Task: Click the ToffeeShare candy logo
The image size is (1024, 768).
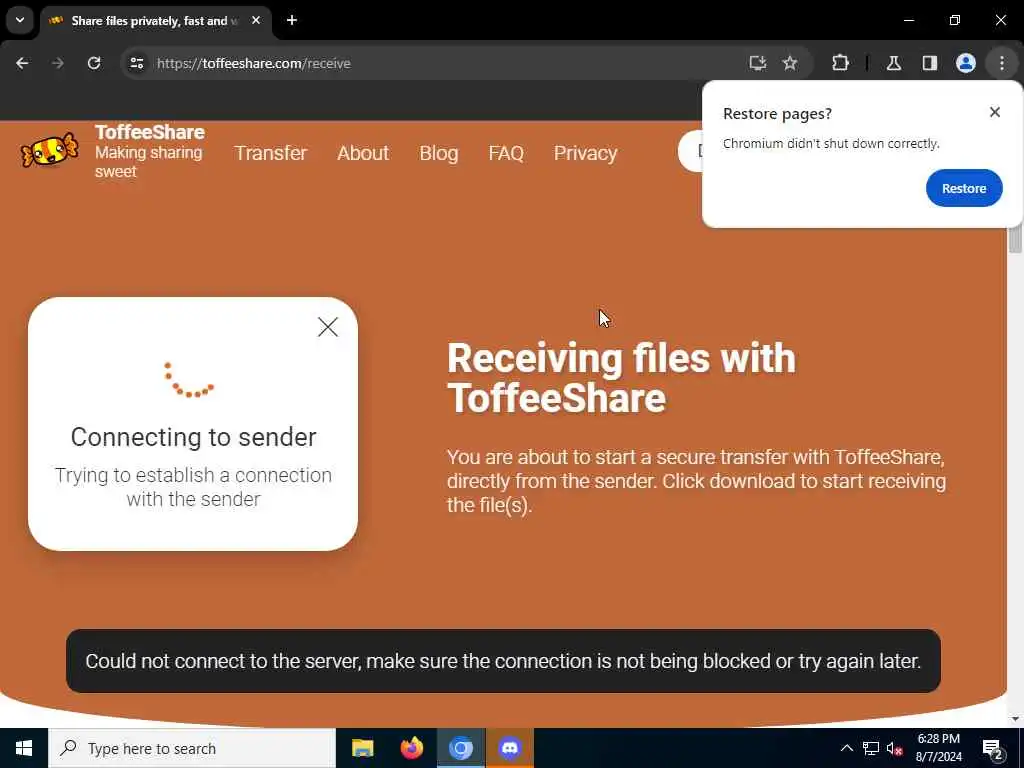Action: (50, 150)
